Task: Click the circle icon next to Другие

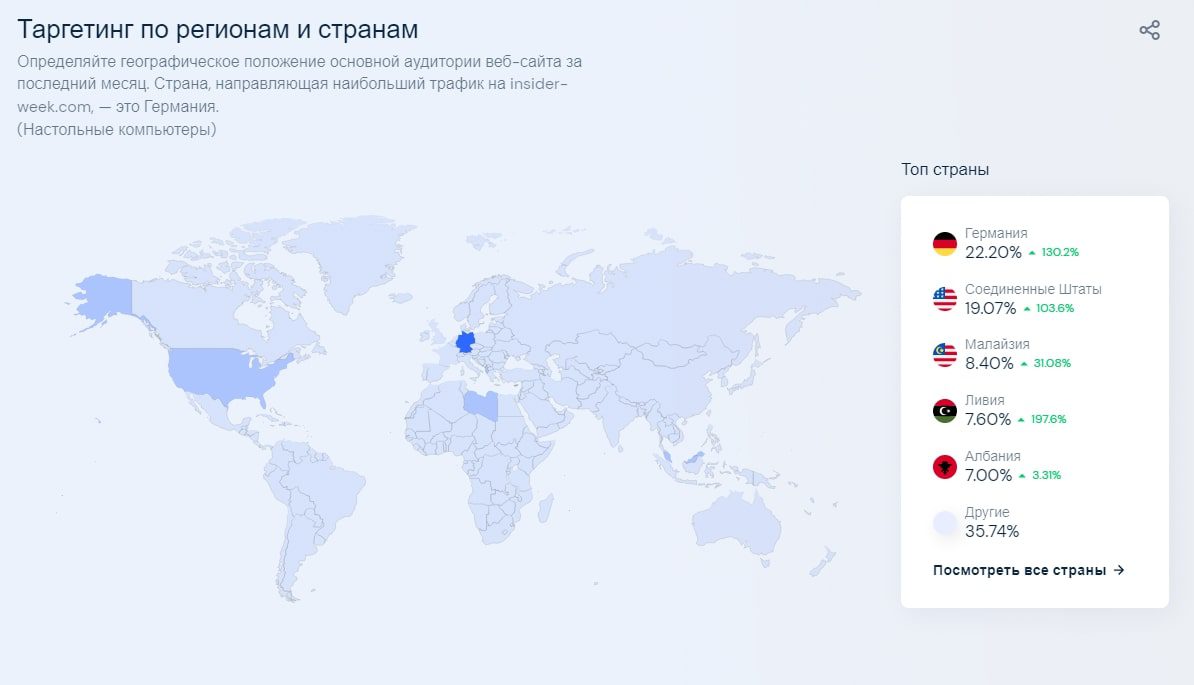Action: click(944, 522)
